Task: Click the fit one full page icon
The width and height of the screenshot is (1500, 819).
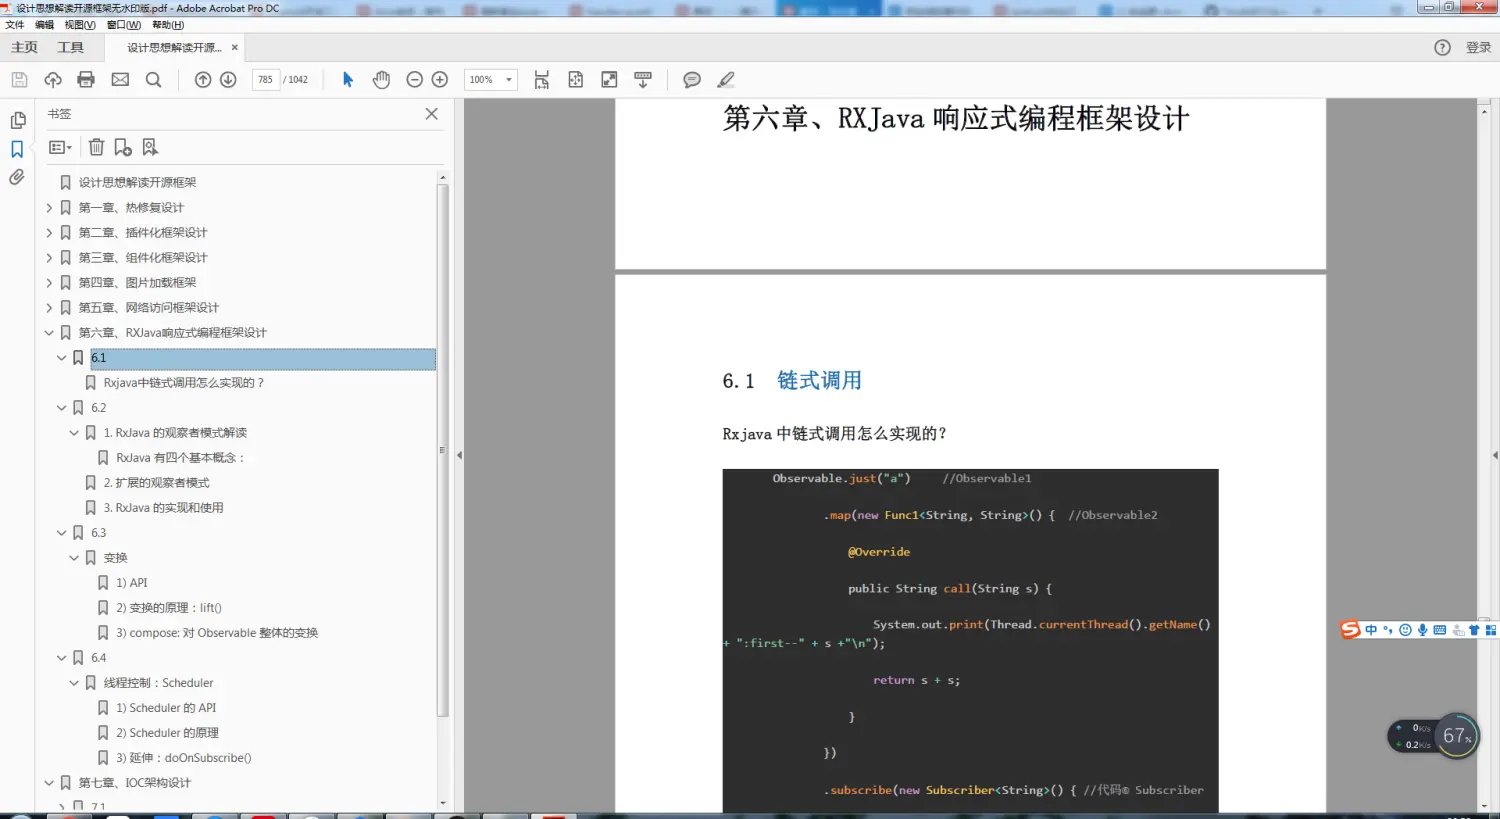Action: 576,80
